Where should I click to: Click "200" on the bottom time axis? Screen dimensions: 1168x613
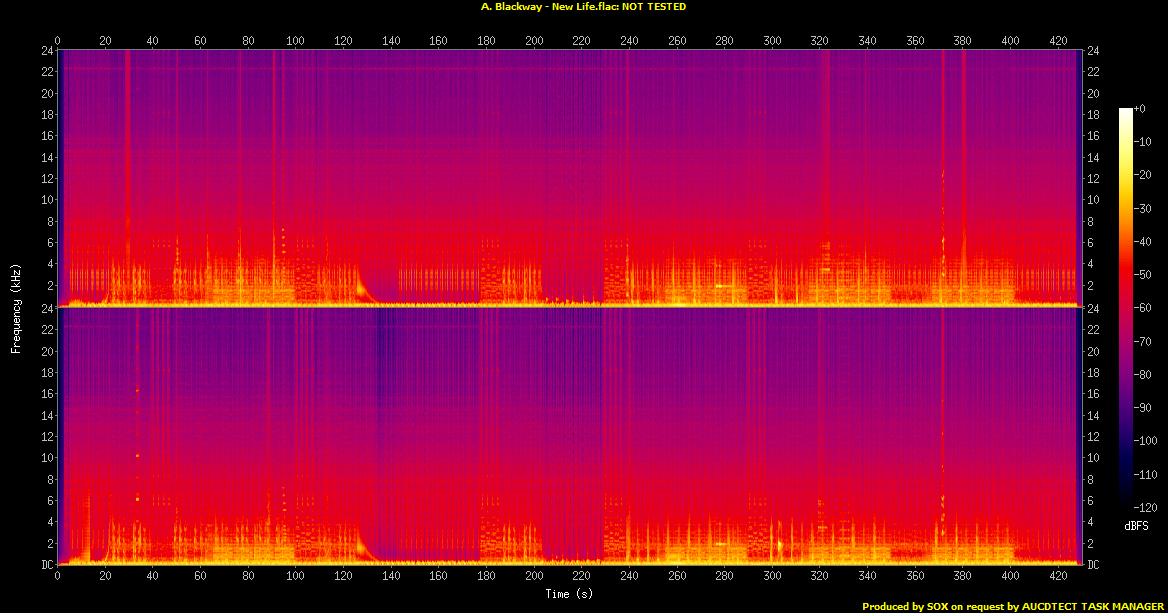coord(534,576)
